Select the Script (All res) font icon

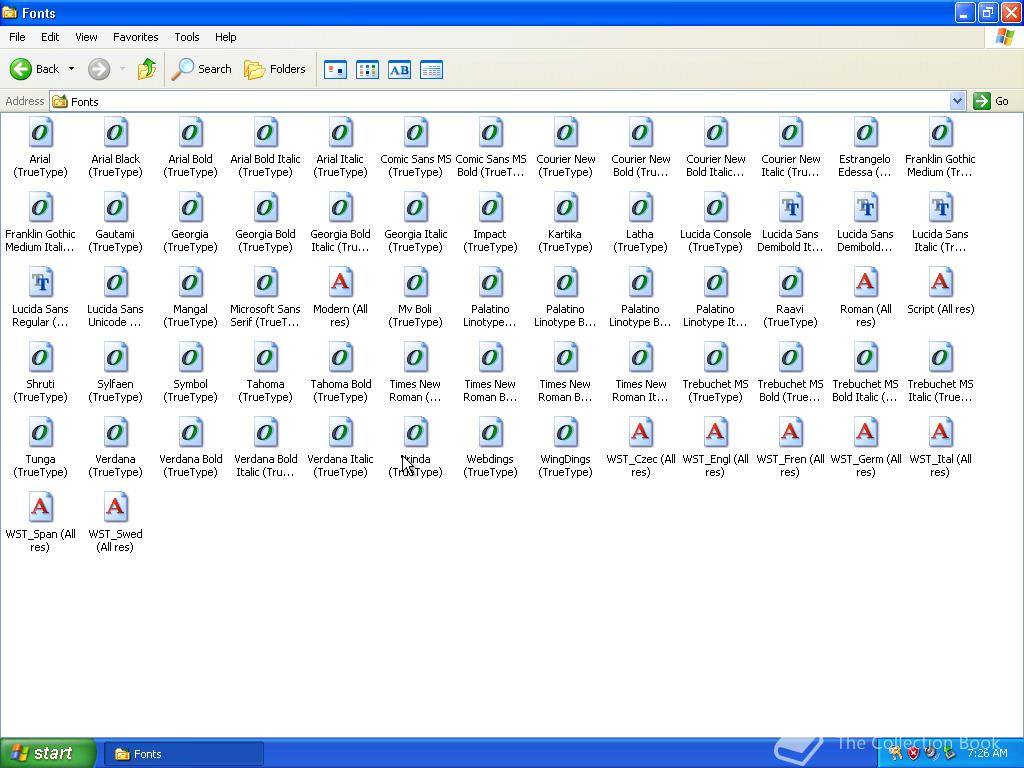click(x=940, y=283)
